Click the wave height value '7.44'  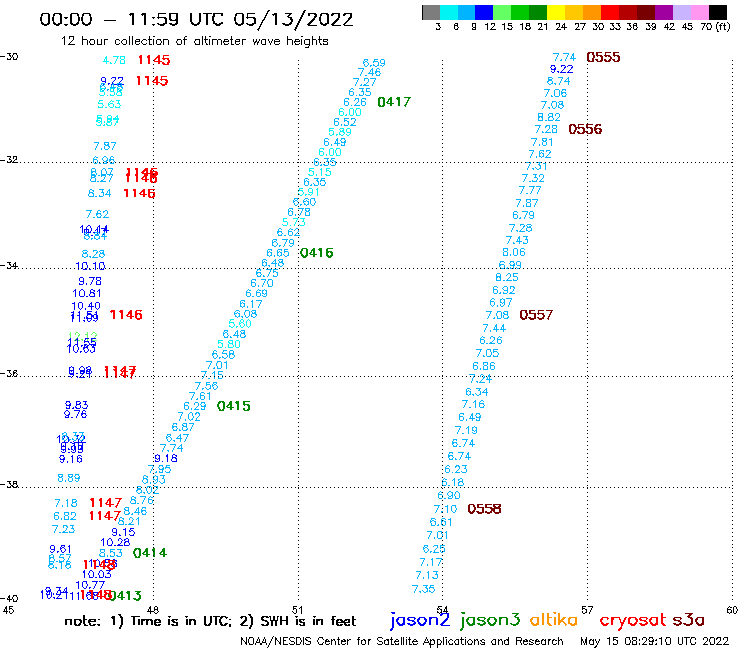pos(494,328)
